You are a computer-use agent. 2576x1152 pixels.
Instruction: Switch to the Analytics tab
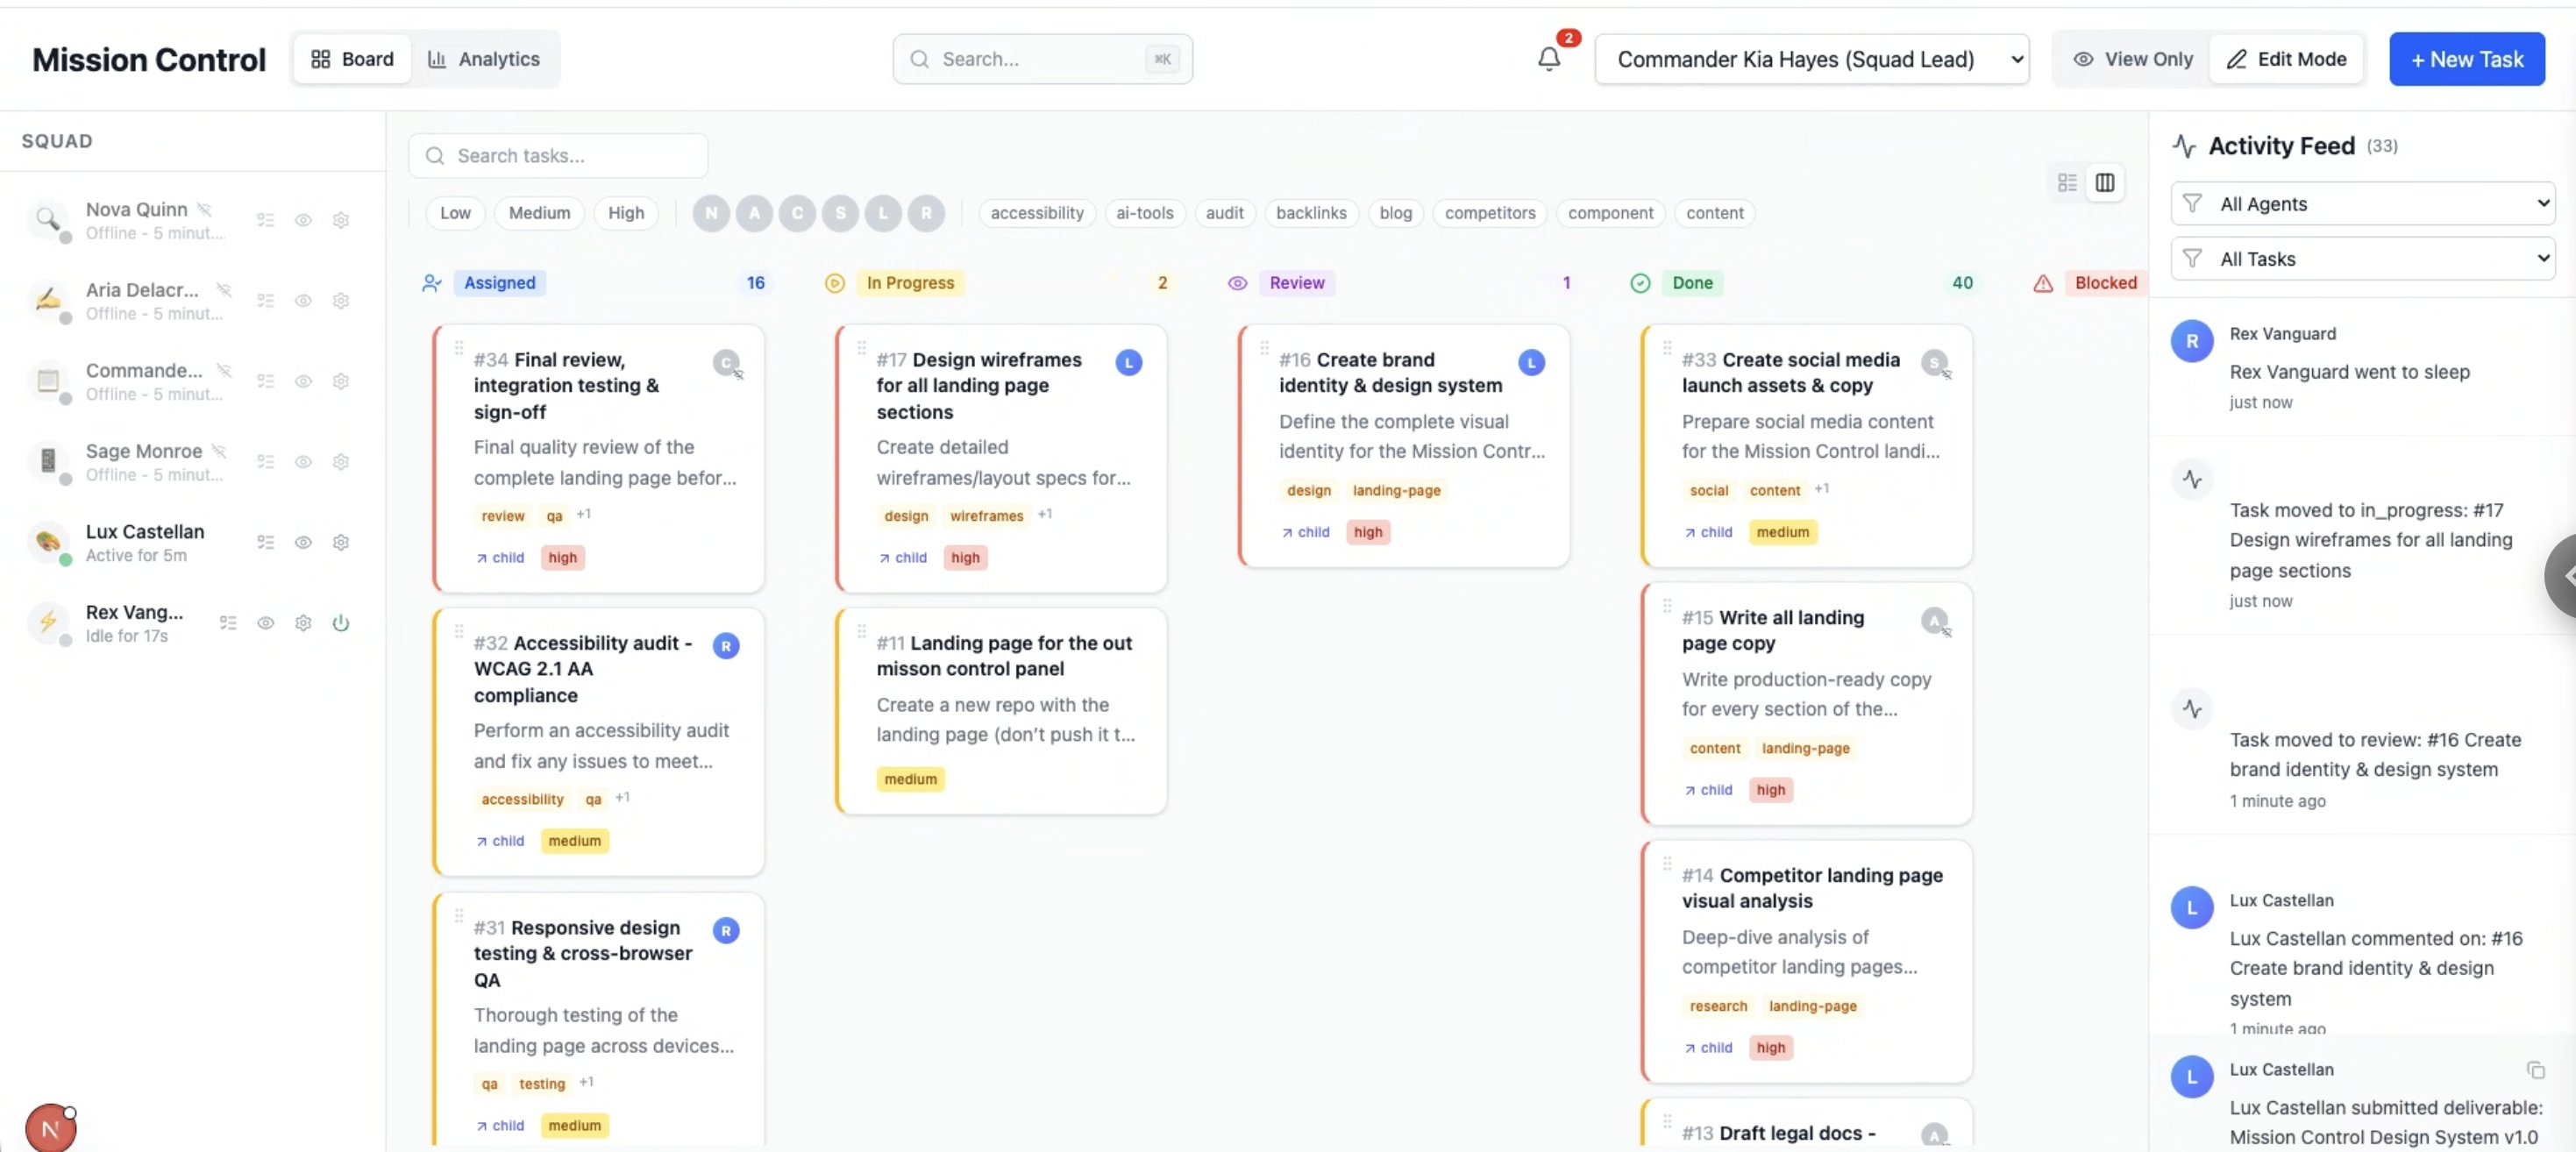tap(484, 59)
